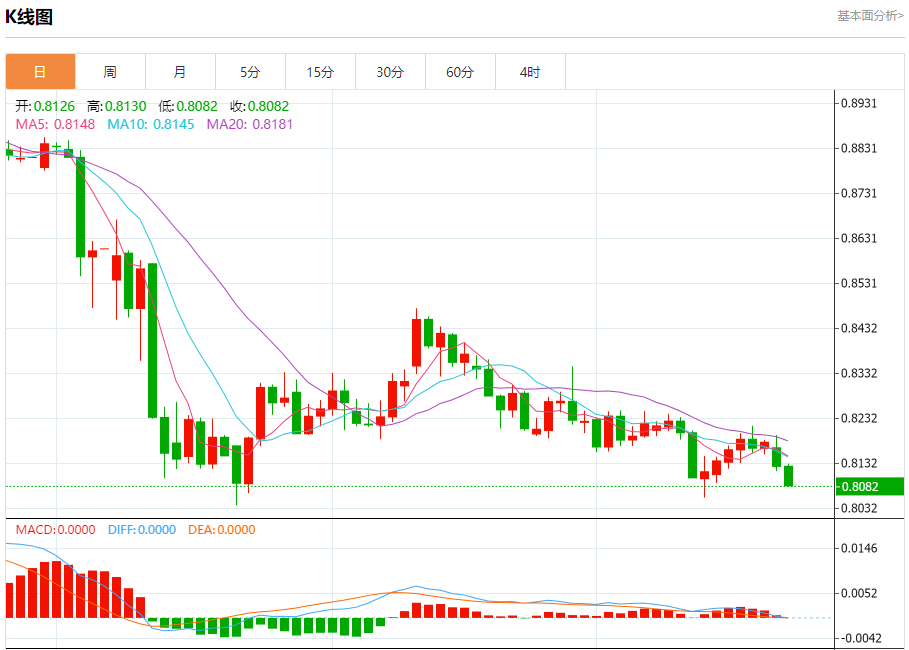Open the 基本面分析> link
The height and width of the screenshot is (650, 909).
click(x=870, y=16)
